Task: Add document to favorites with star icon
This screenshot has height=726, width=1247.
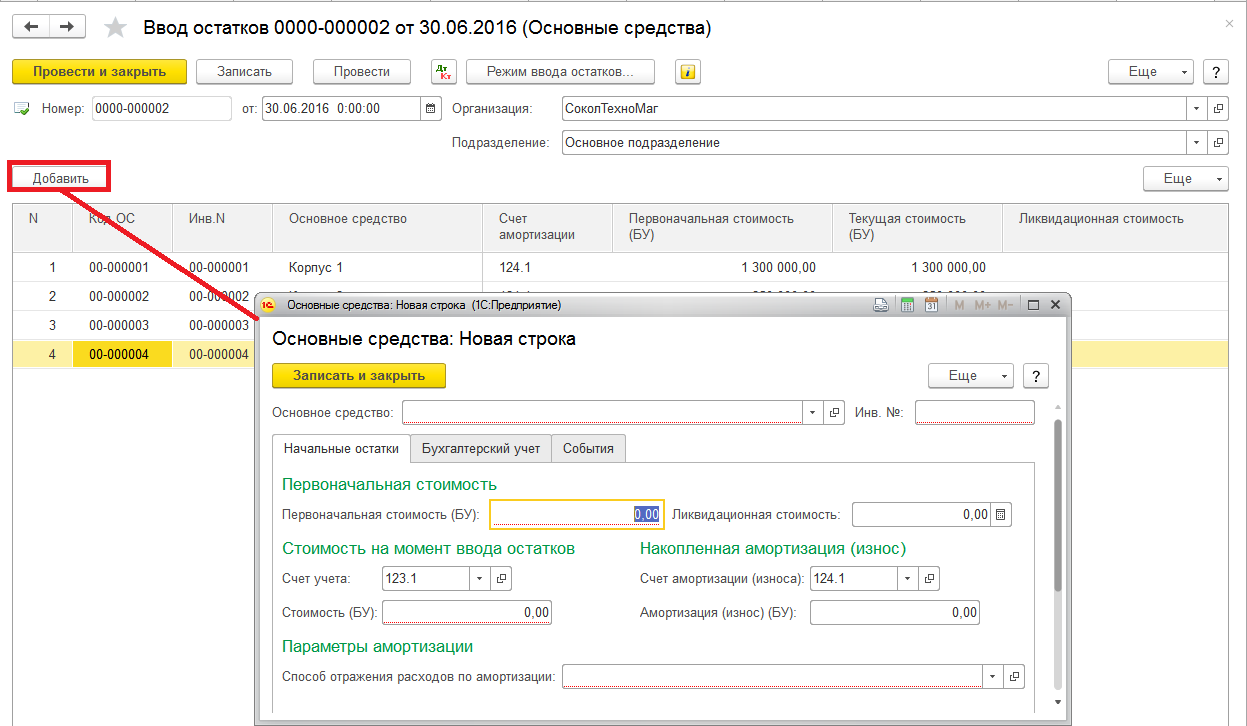Action: pyautogui.click(x=116, y=28)
